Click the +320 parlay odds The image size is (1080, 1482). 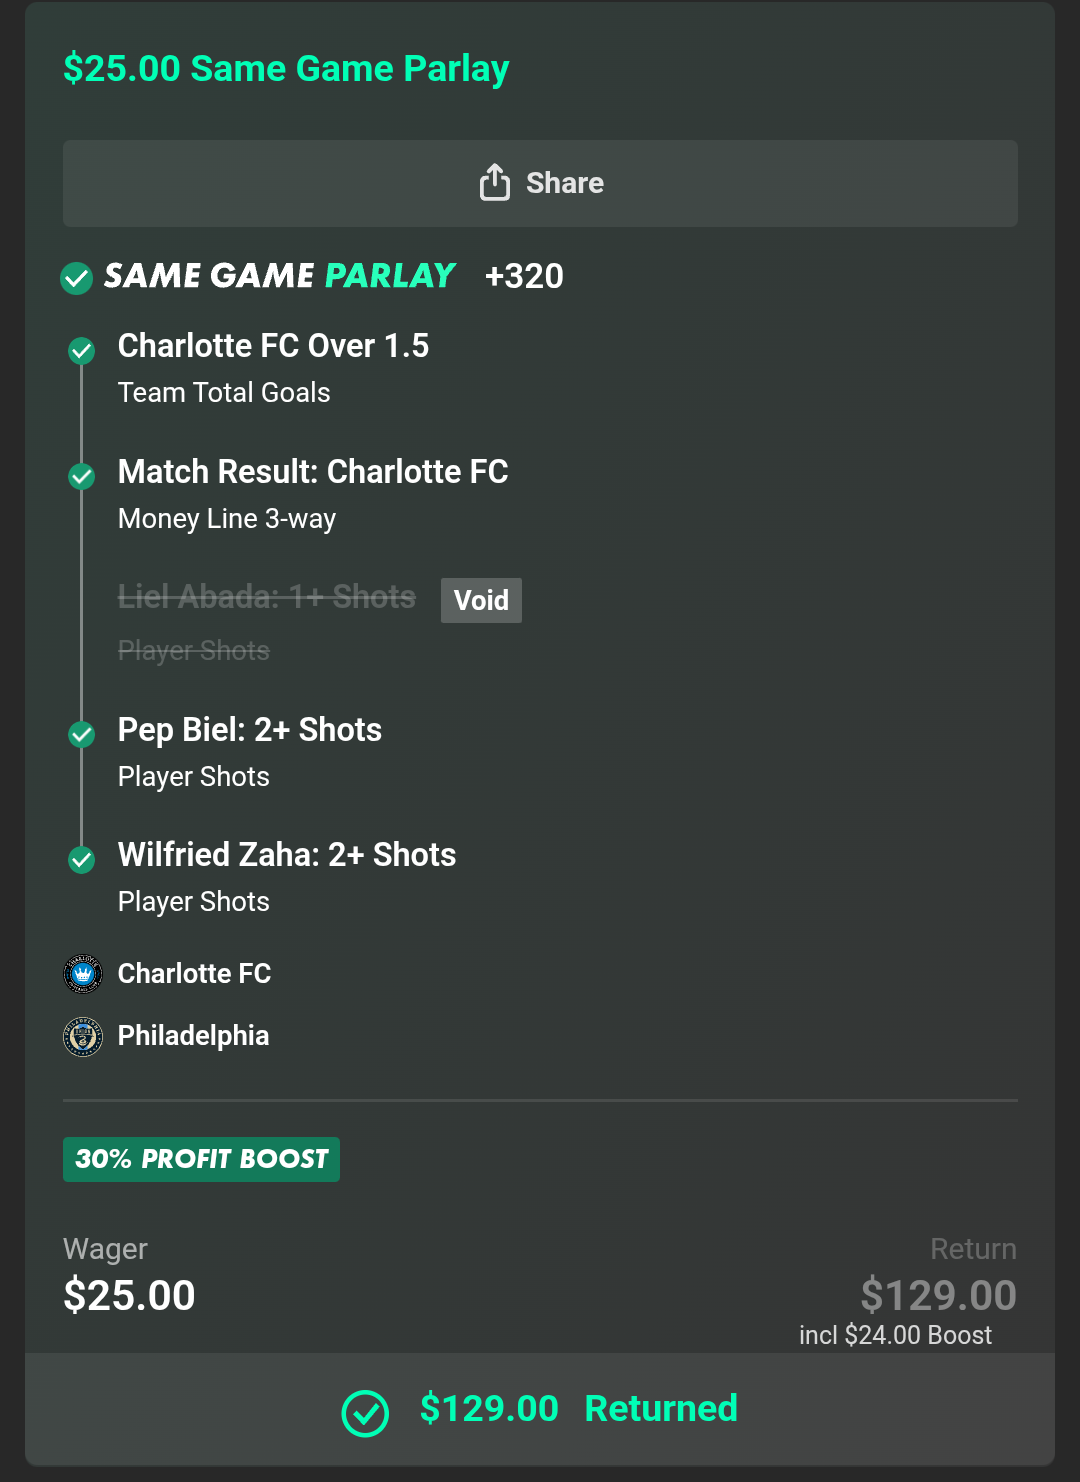[524, 276]
